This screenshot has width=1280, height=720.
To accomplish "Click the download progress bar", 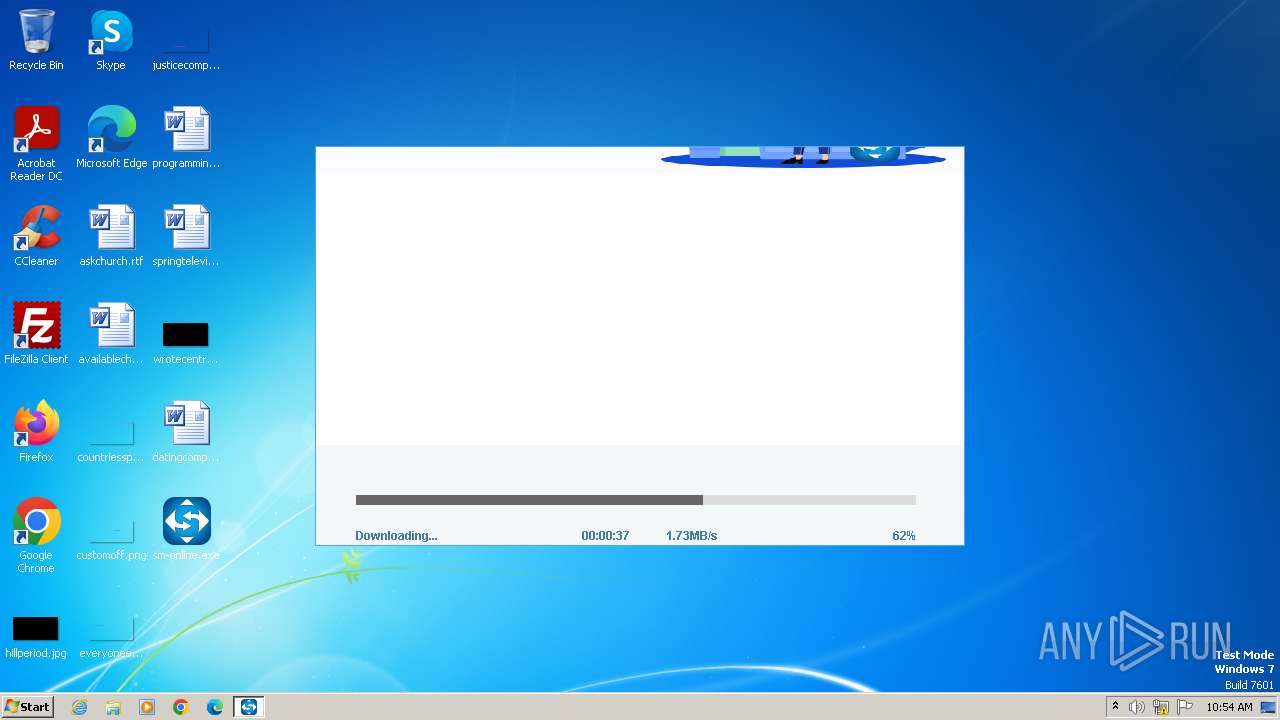I will [x=636, y=500].
